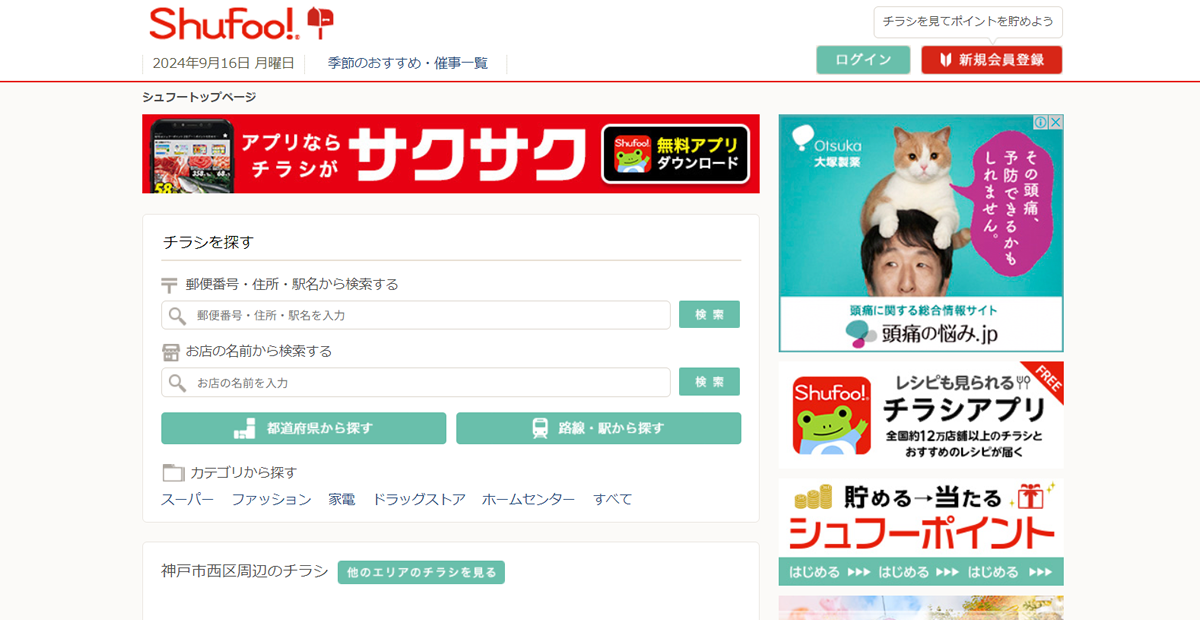Screen dimensions: 1200x620
Task: Click the 新規会員登録 button
Action: click(991, 60)
